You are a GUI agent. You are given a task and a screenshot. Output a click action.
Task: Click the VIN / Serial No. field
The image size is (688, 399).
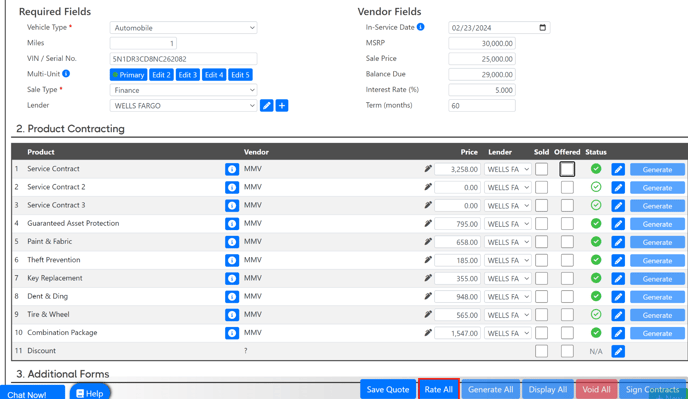click(x=183, y=59)
